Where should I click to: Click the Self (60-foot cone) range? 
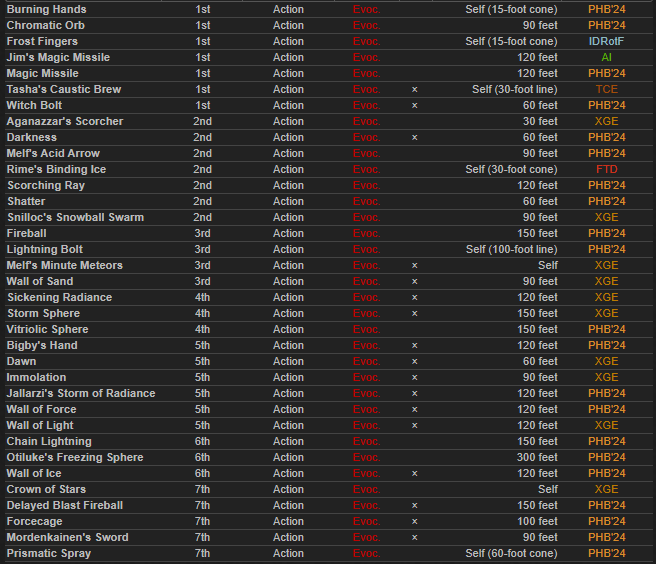pyautogui.click(x=511, y=554)
